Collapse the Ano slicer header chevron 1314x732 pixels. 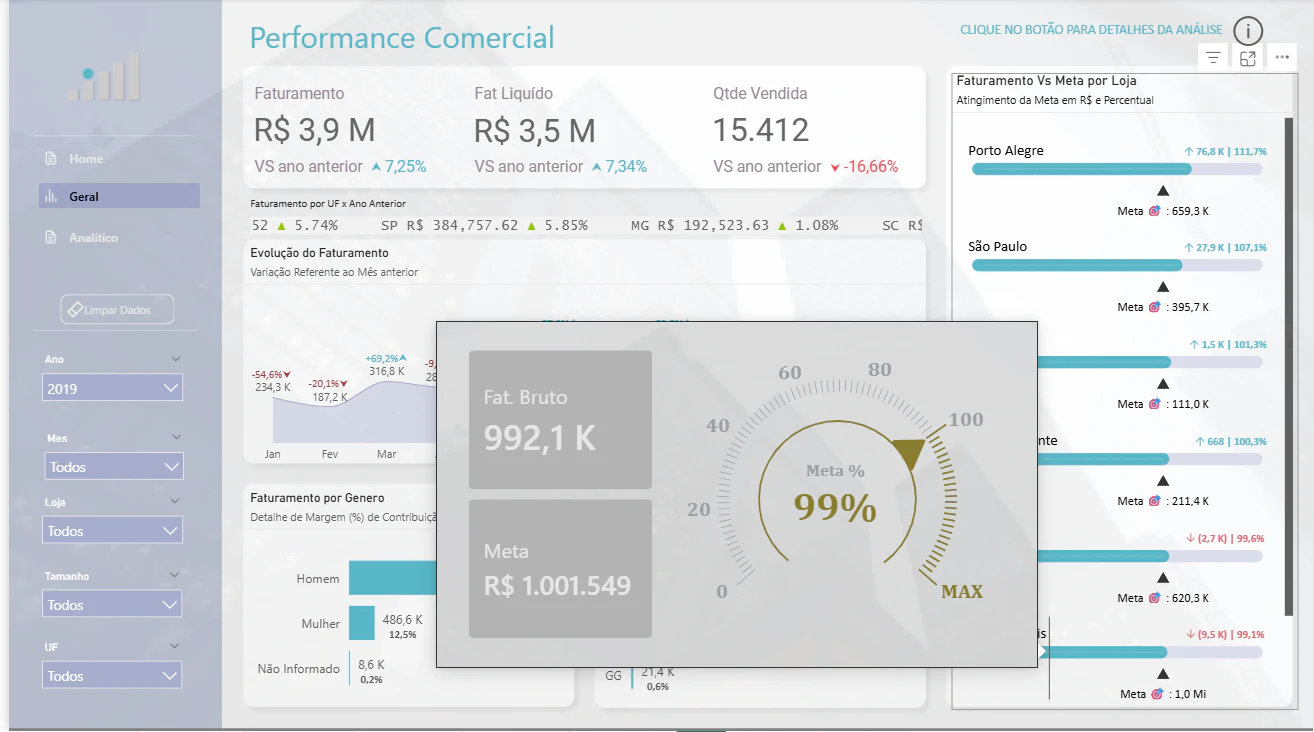176,359
